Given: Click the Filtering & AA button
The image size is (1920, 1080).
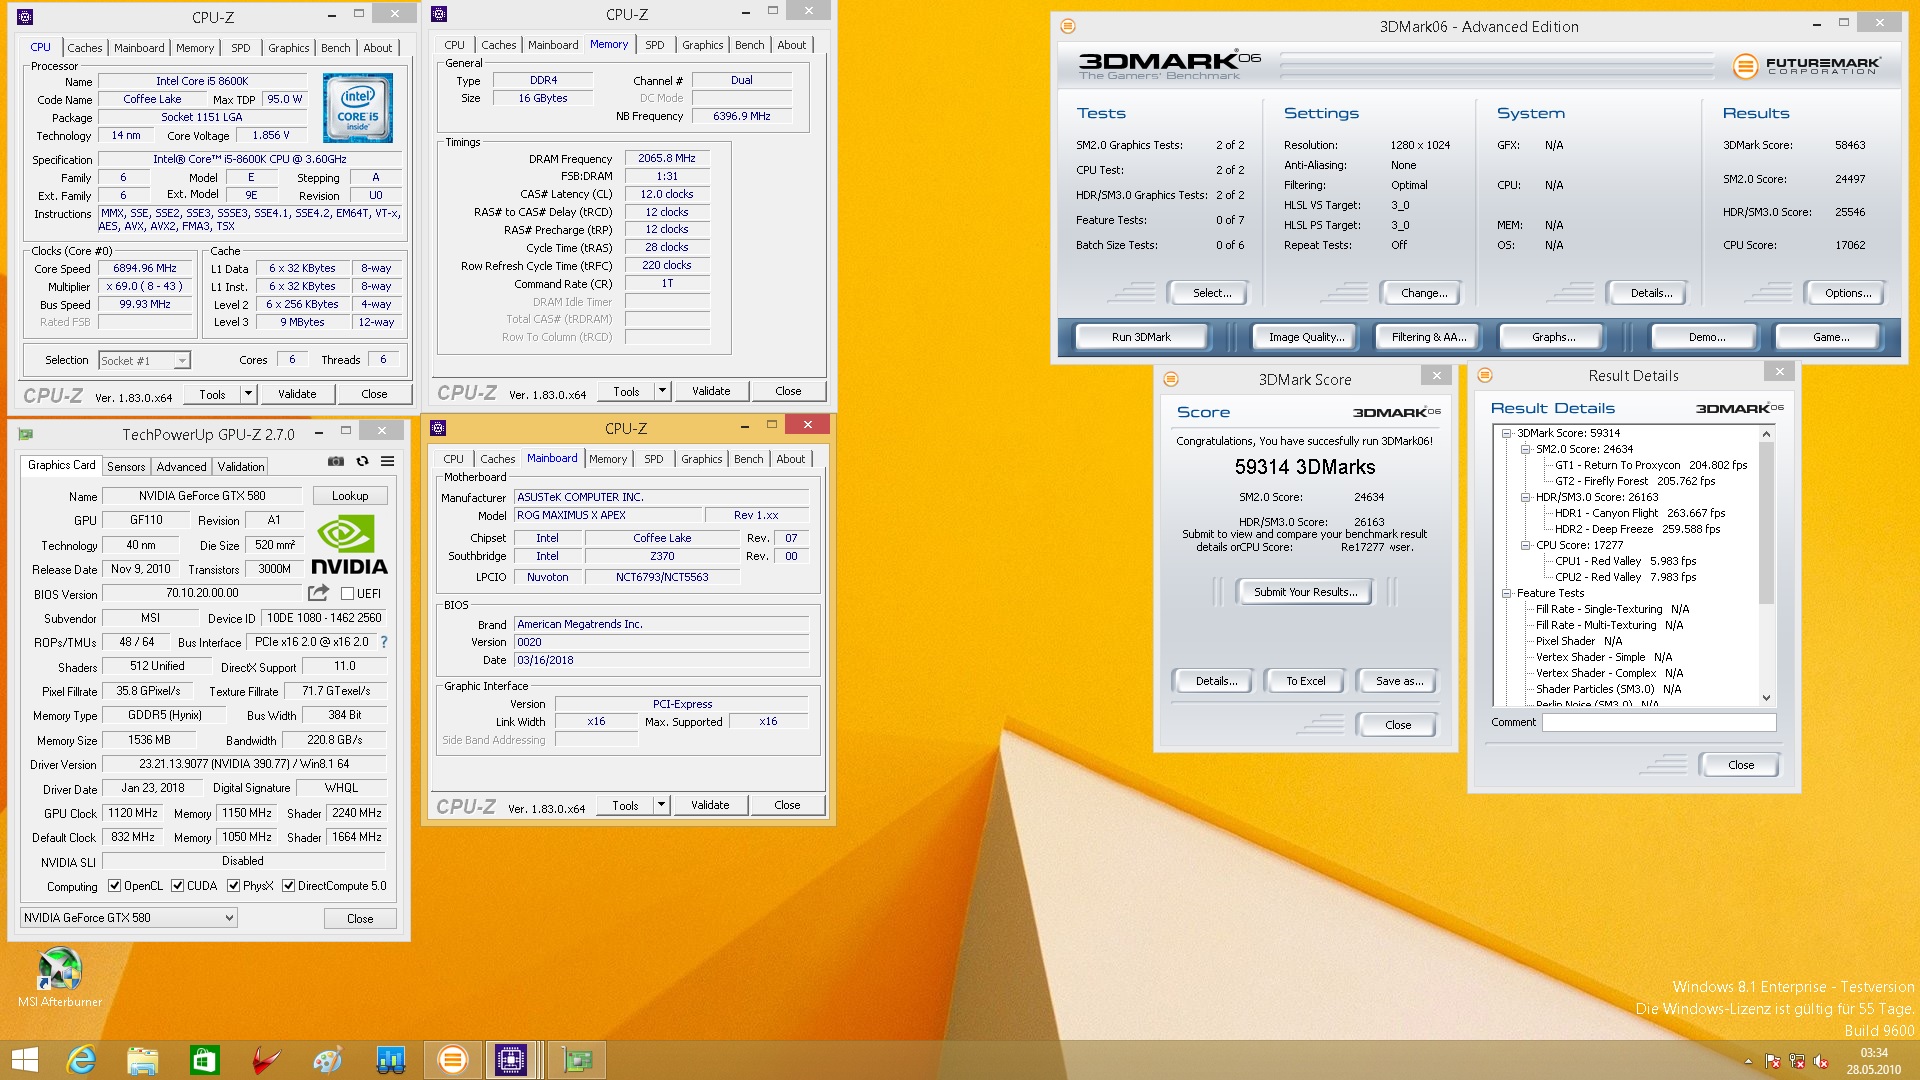Looking at the screenshot, I should 1429,337.
